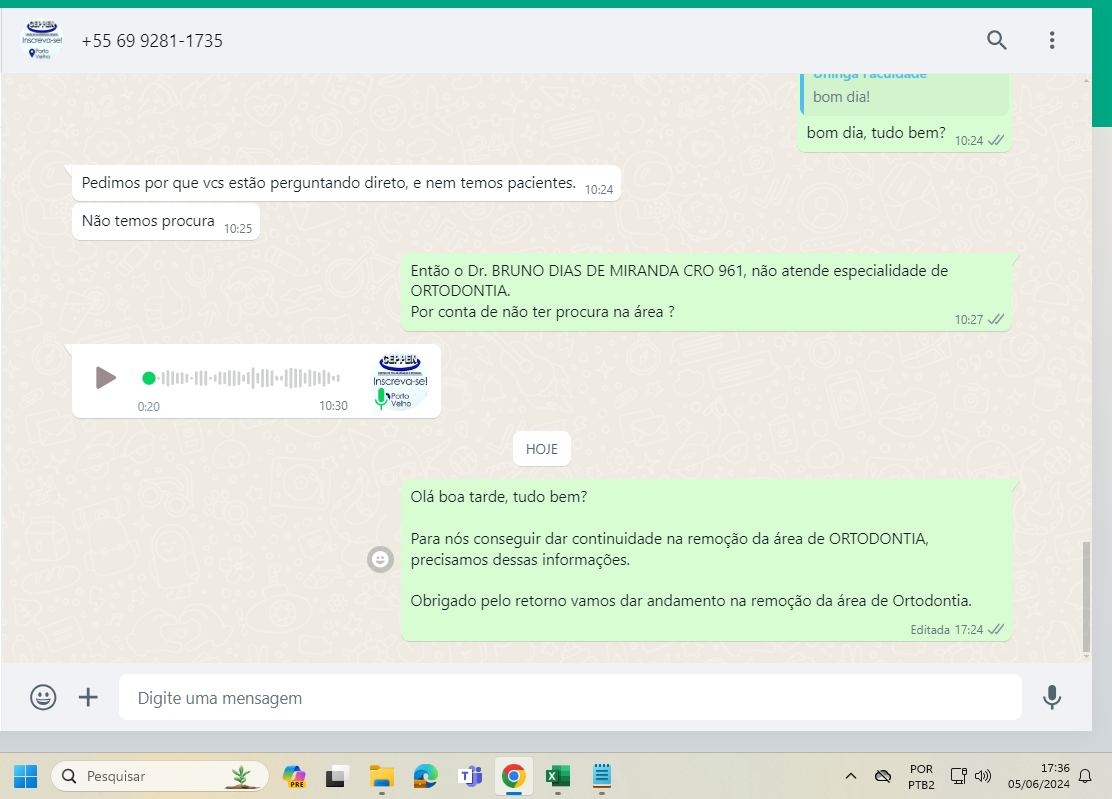
Task: Show hidden system tray icons
Action: click(851, 776)
